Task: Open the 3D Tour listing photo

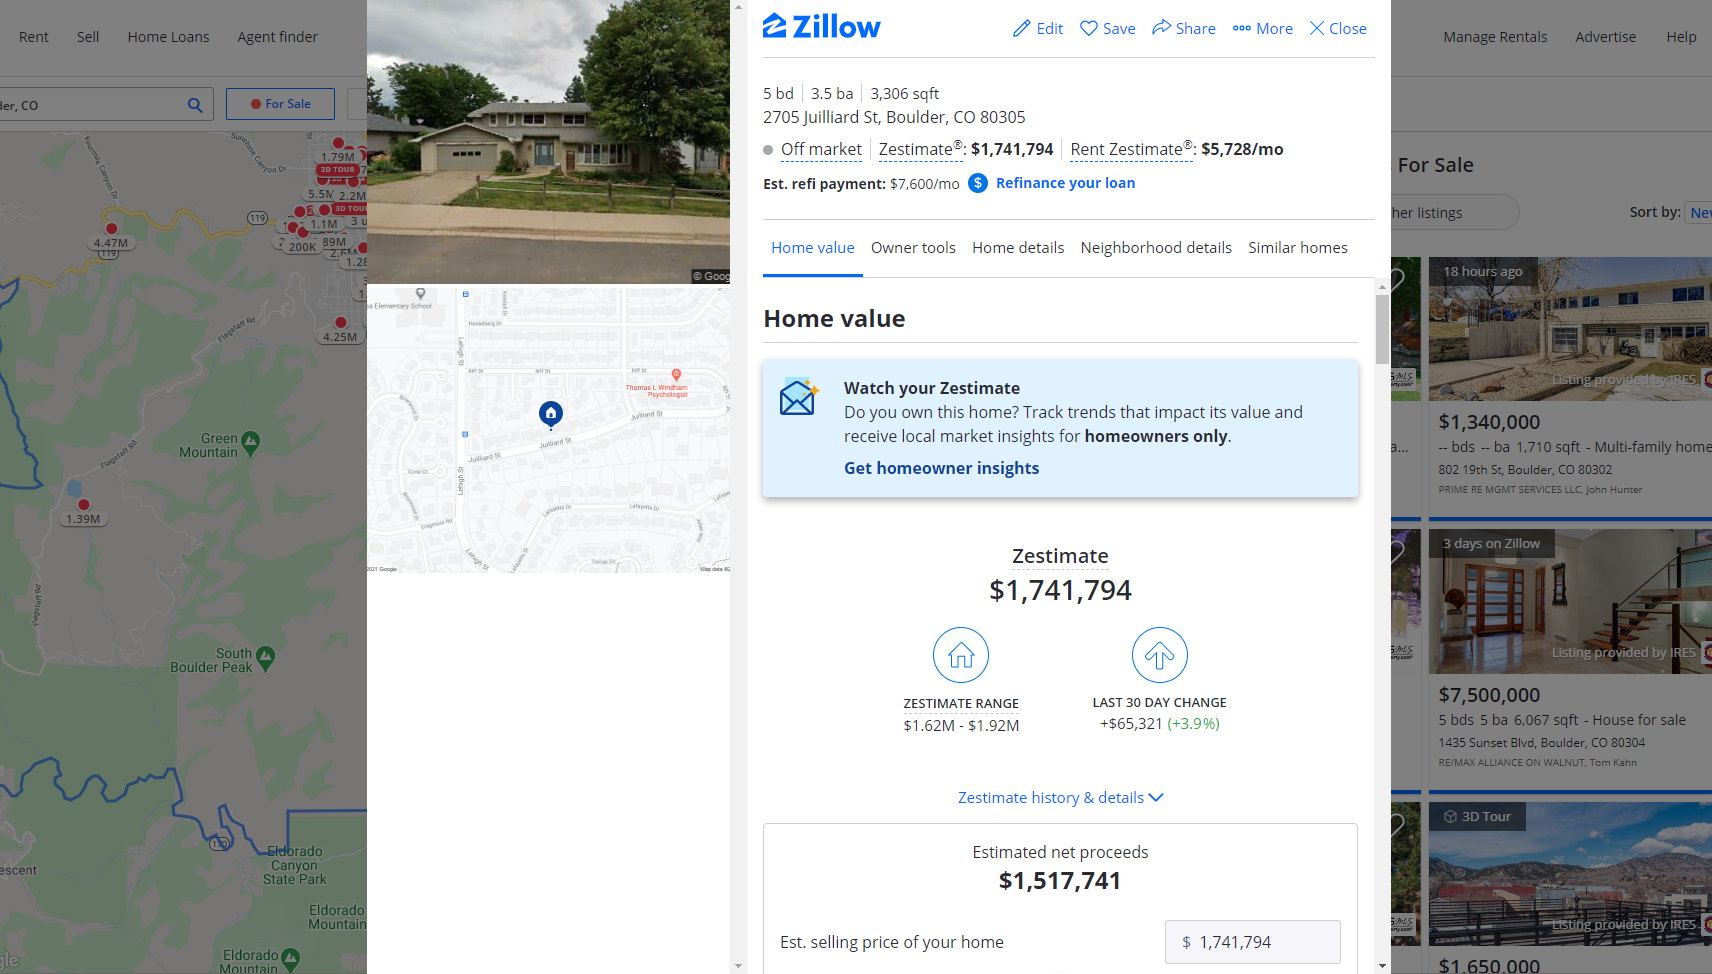Action: tap(1570, 874)
